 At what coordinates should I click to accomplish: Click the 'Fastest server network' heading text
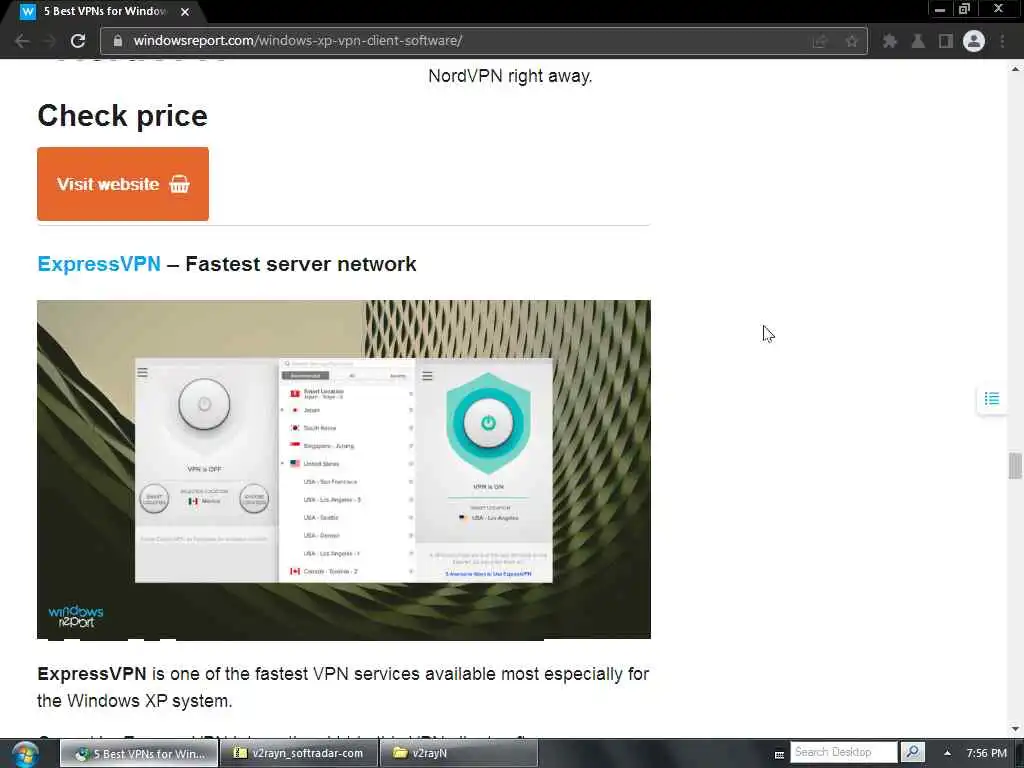300,264
